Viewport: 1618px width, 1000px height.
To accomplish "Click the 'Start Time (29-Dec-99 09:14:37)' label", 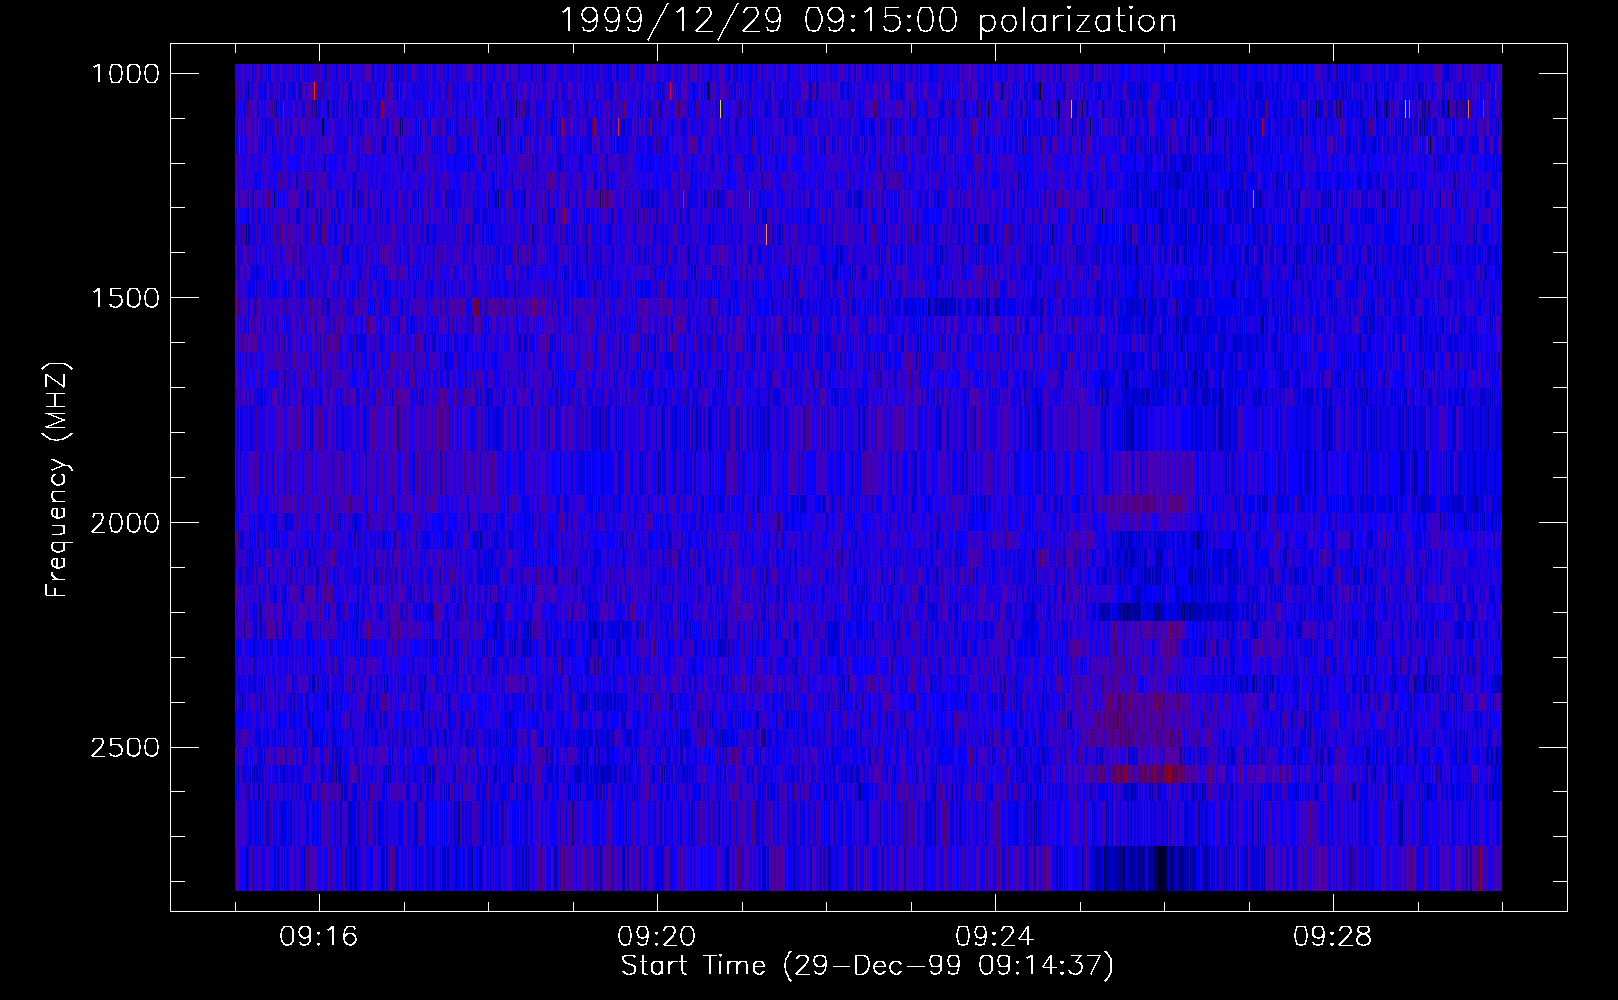I will click(x=867, y=966).
